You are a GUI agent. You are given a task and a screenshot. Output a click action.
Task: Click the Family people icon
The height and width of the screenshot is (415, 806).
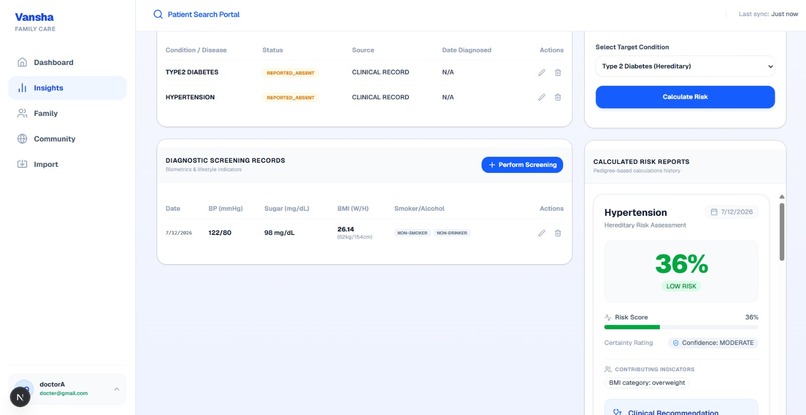tap(22, 113)
